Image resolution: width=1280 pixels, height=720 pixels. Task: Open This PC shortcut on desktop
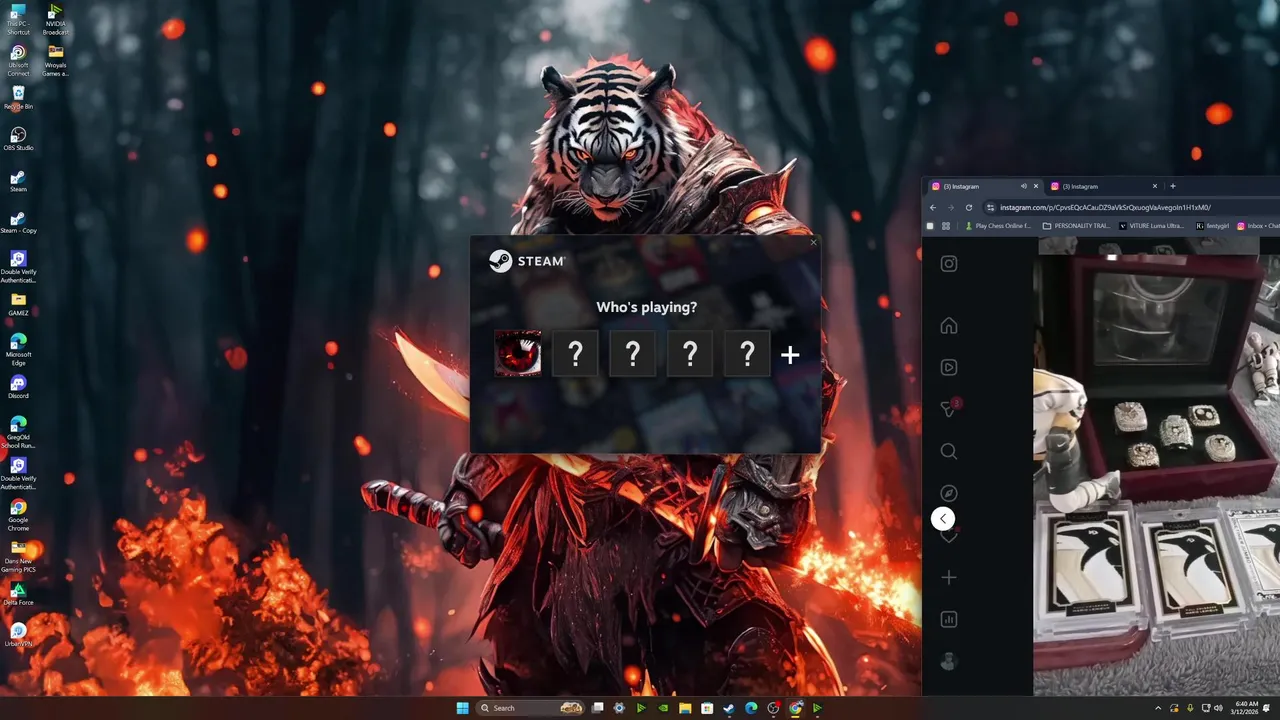coord(18,19)
